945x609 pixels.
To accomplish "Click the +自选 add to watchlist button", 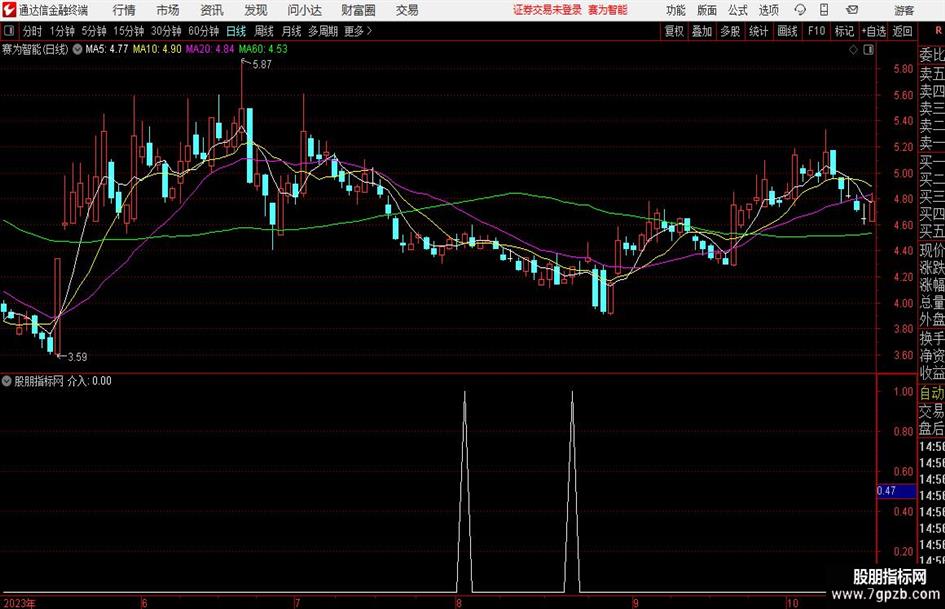I will pos(874,31).
